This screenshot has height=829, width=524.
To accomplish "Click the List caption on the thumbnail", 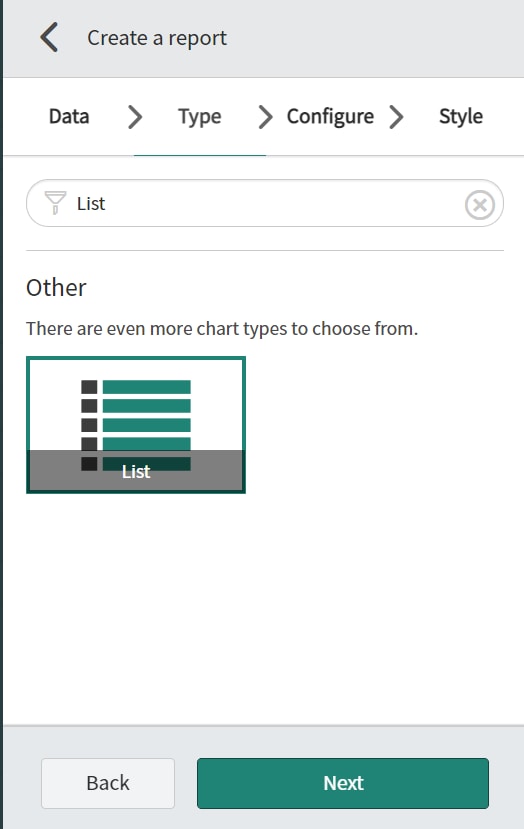I will [x=136, y=471].
